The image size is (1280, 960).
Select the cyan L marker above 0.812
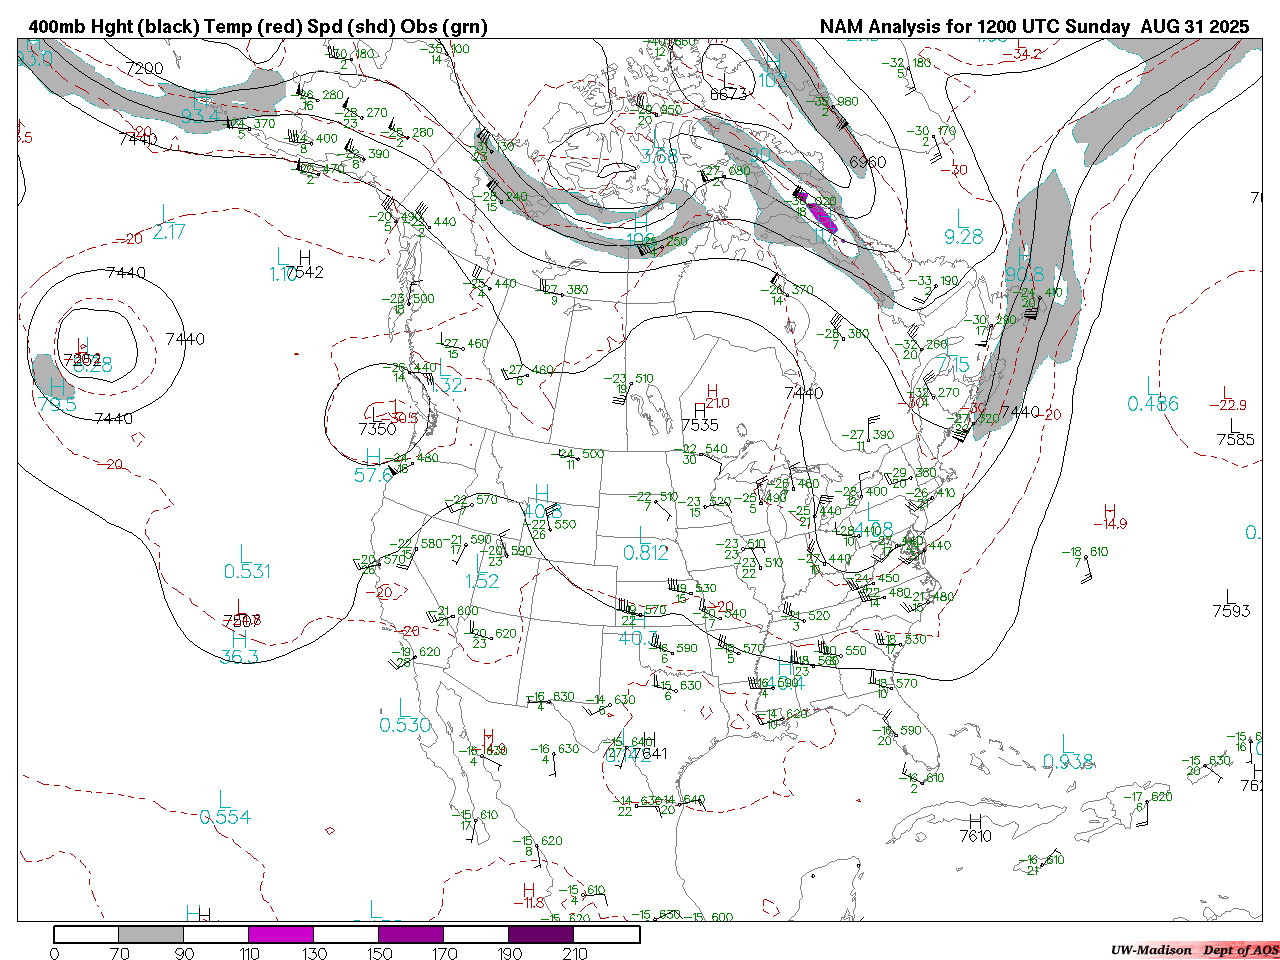click(x=644, y=535)
